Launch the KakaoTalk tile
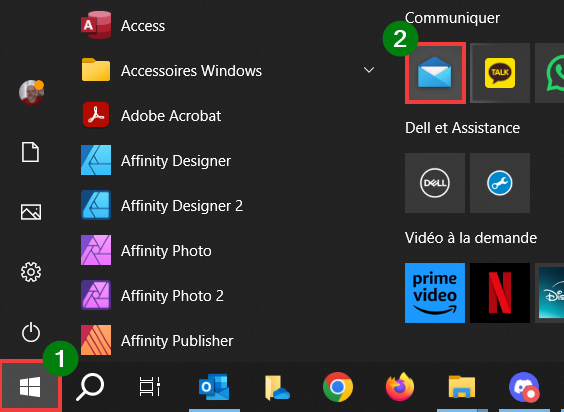This screenshot has height=412, width=564. (x=500, y=73)
